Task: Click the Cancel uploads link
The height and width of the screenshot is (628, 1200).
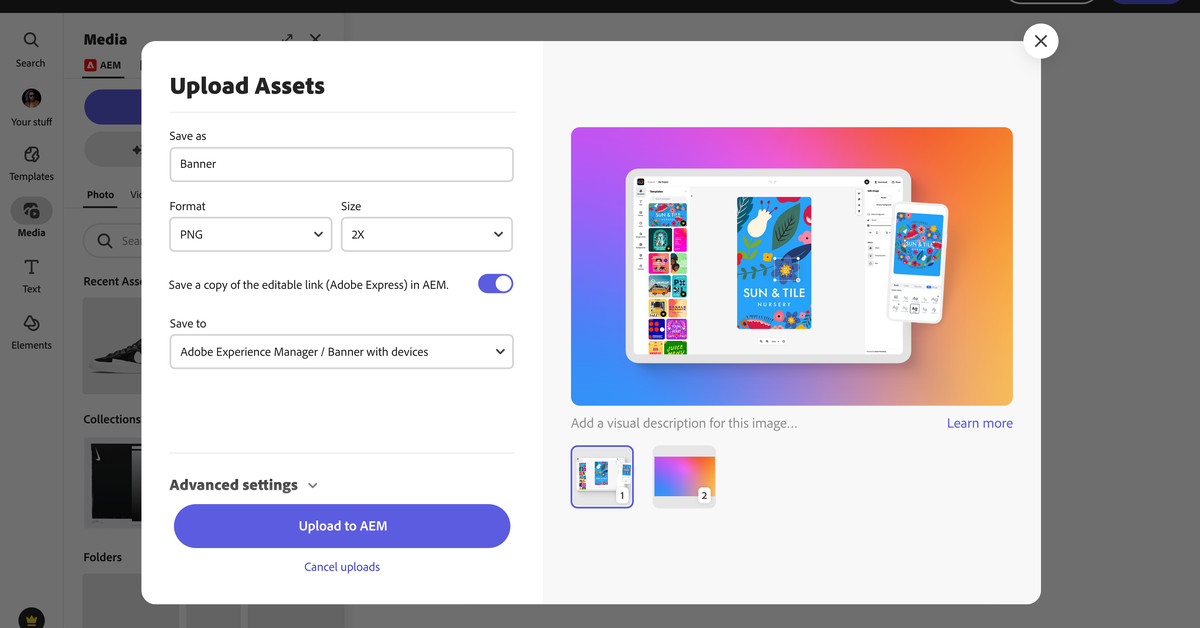Action: coord(342,567)
